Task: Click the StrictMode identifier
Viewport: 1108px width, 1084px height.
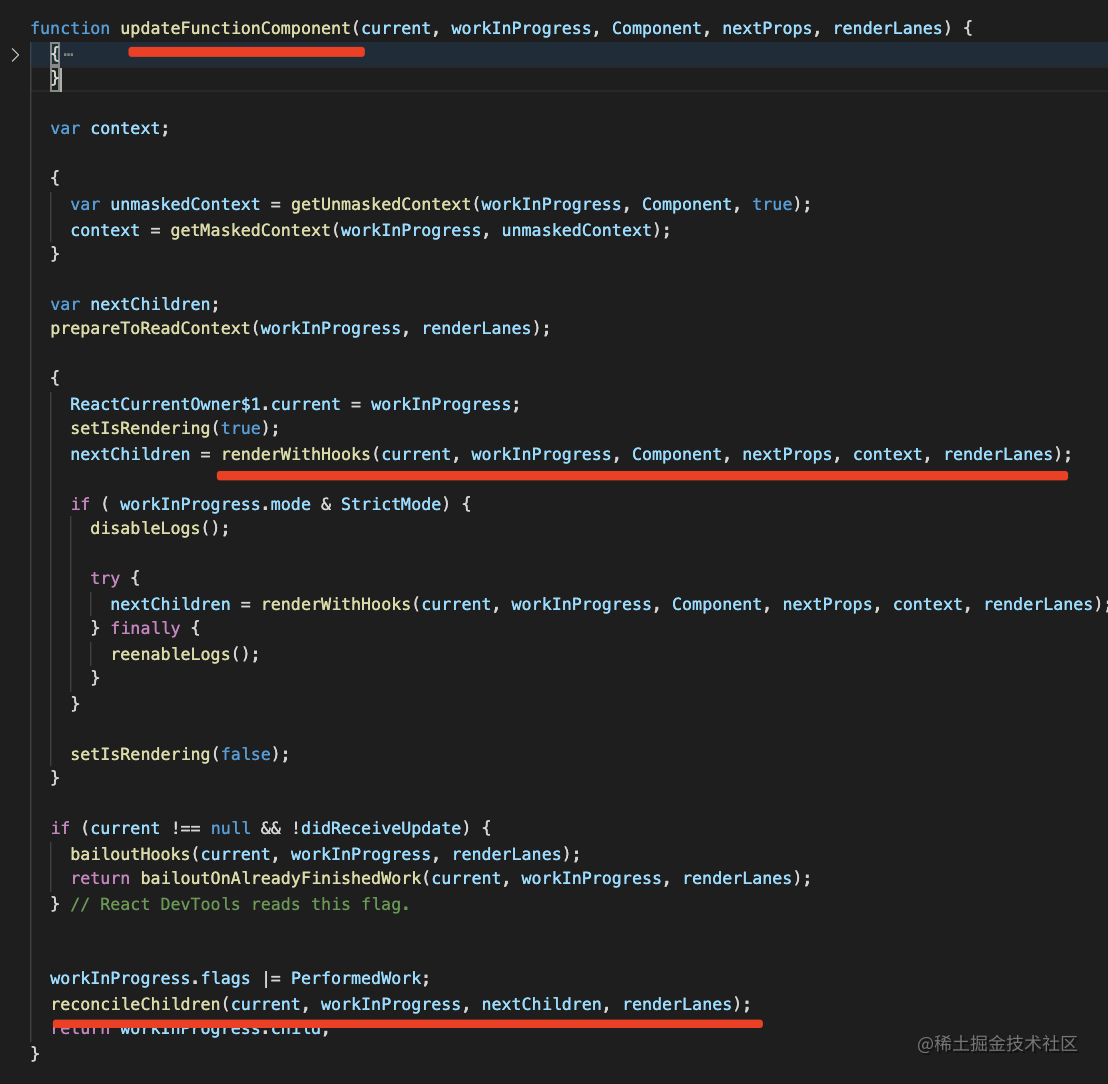Action: pyautogui.click(x=391, y=505)
